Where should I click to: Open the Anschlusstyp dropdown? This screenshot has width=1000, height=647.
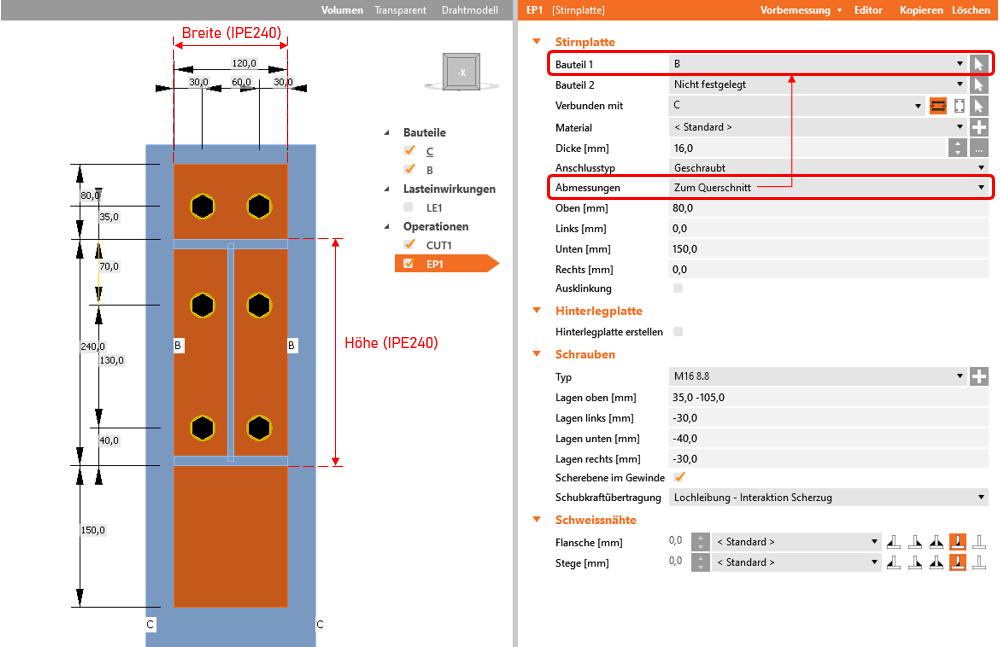point(828,168)
